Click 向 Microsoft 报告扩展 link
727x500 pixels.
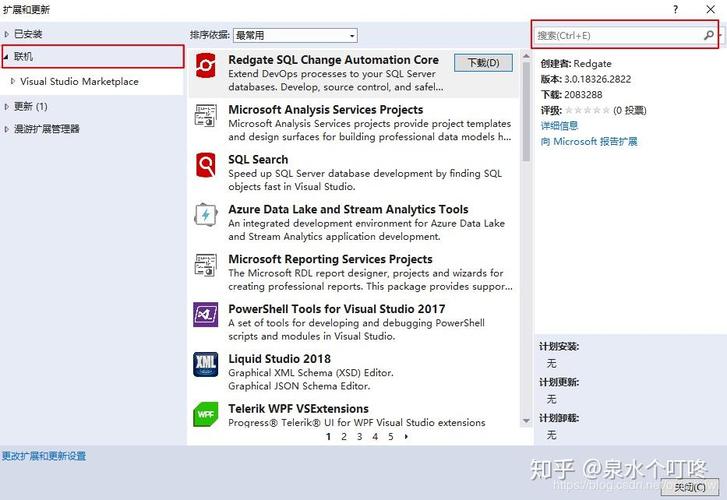(x=589, y=141)
